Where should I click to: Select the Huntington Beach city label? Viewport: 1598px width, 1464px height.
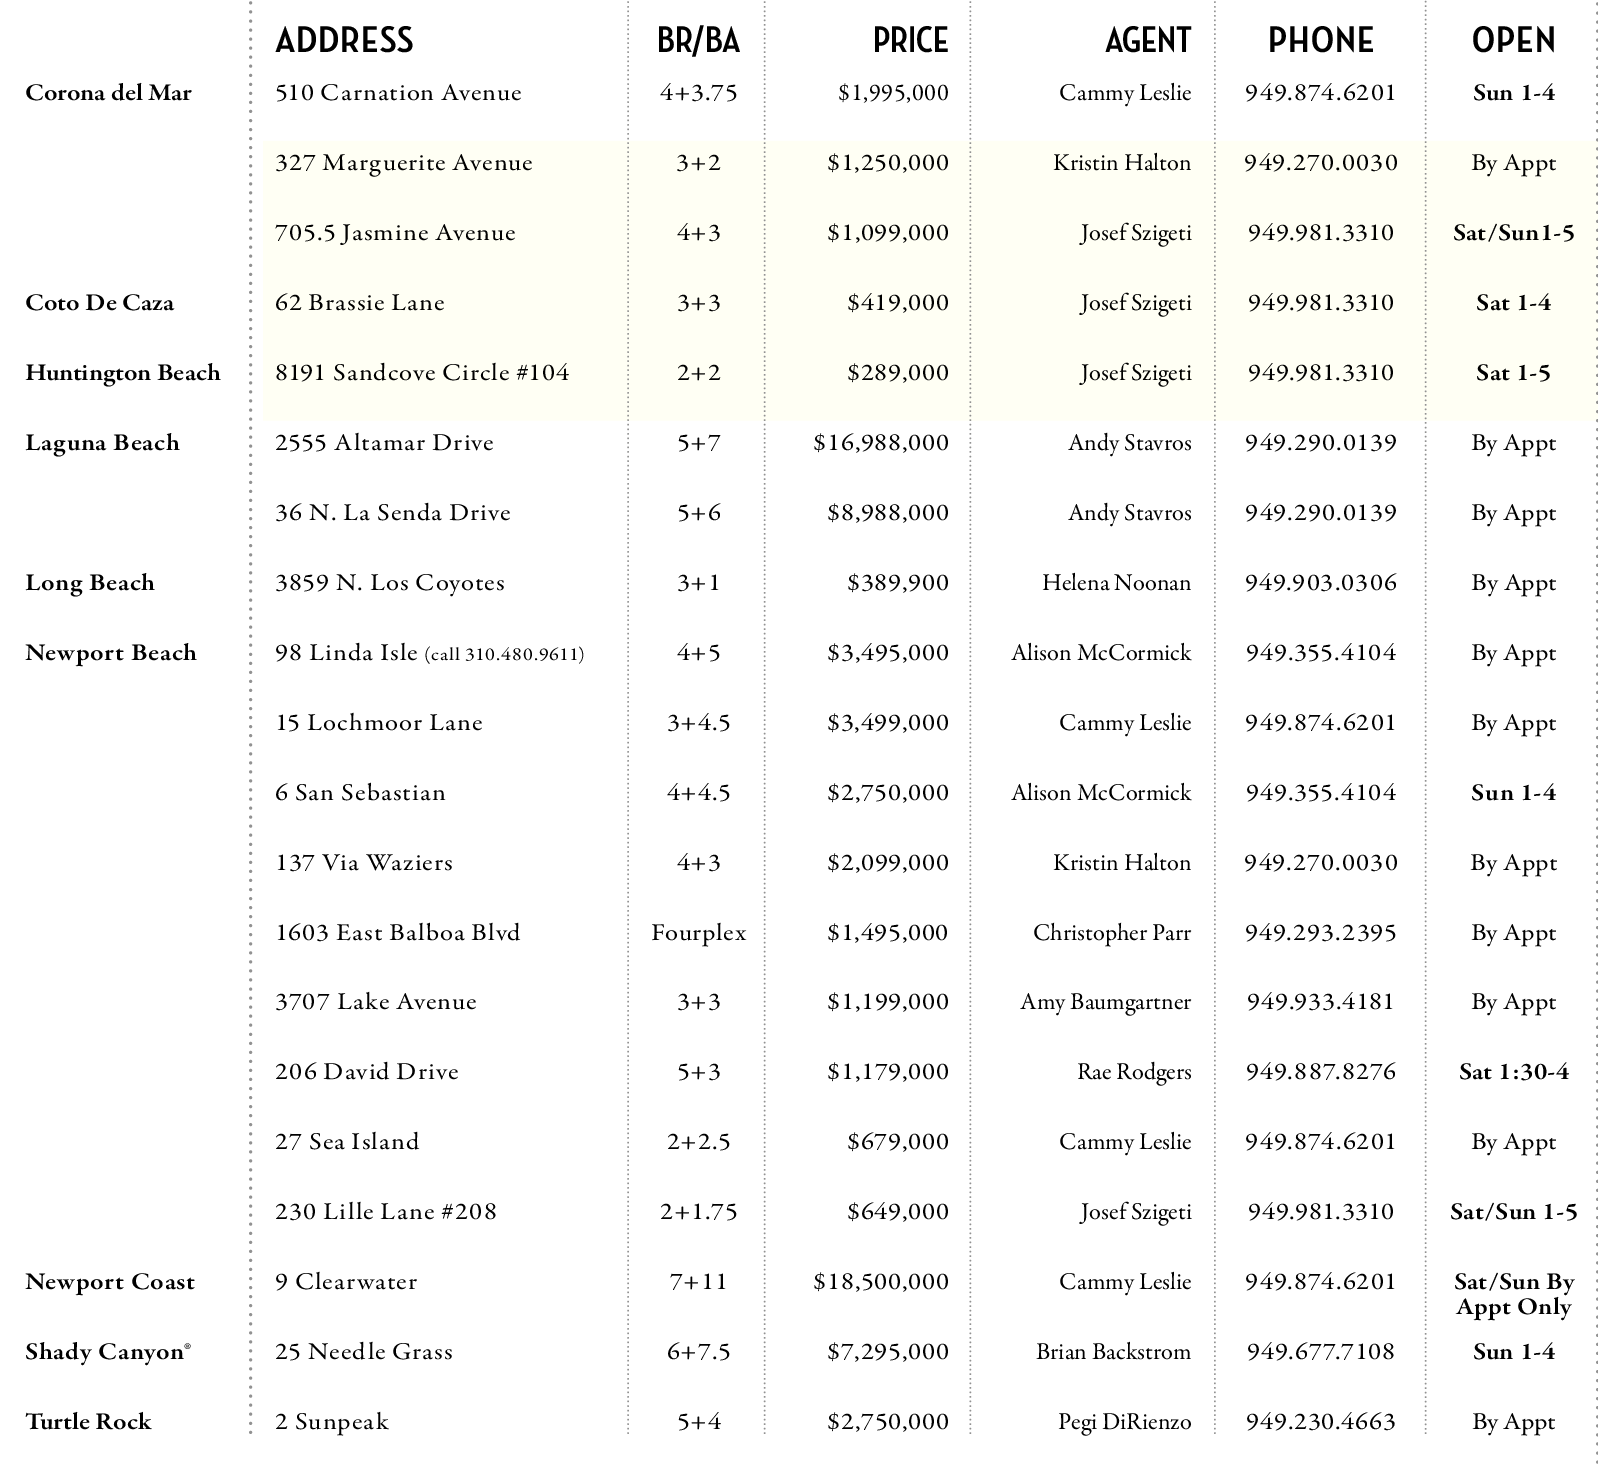(x=122, y=373)
